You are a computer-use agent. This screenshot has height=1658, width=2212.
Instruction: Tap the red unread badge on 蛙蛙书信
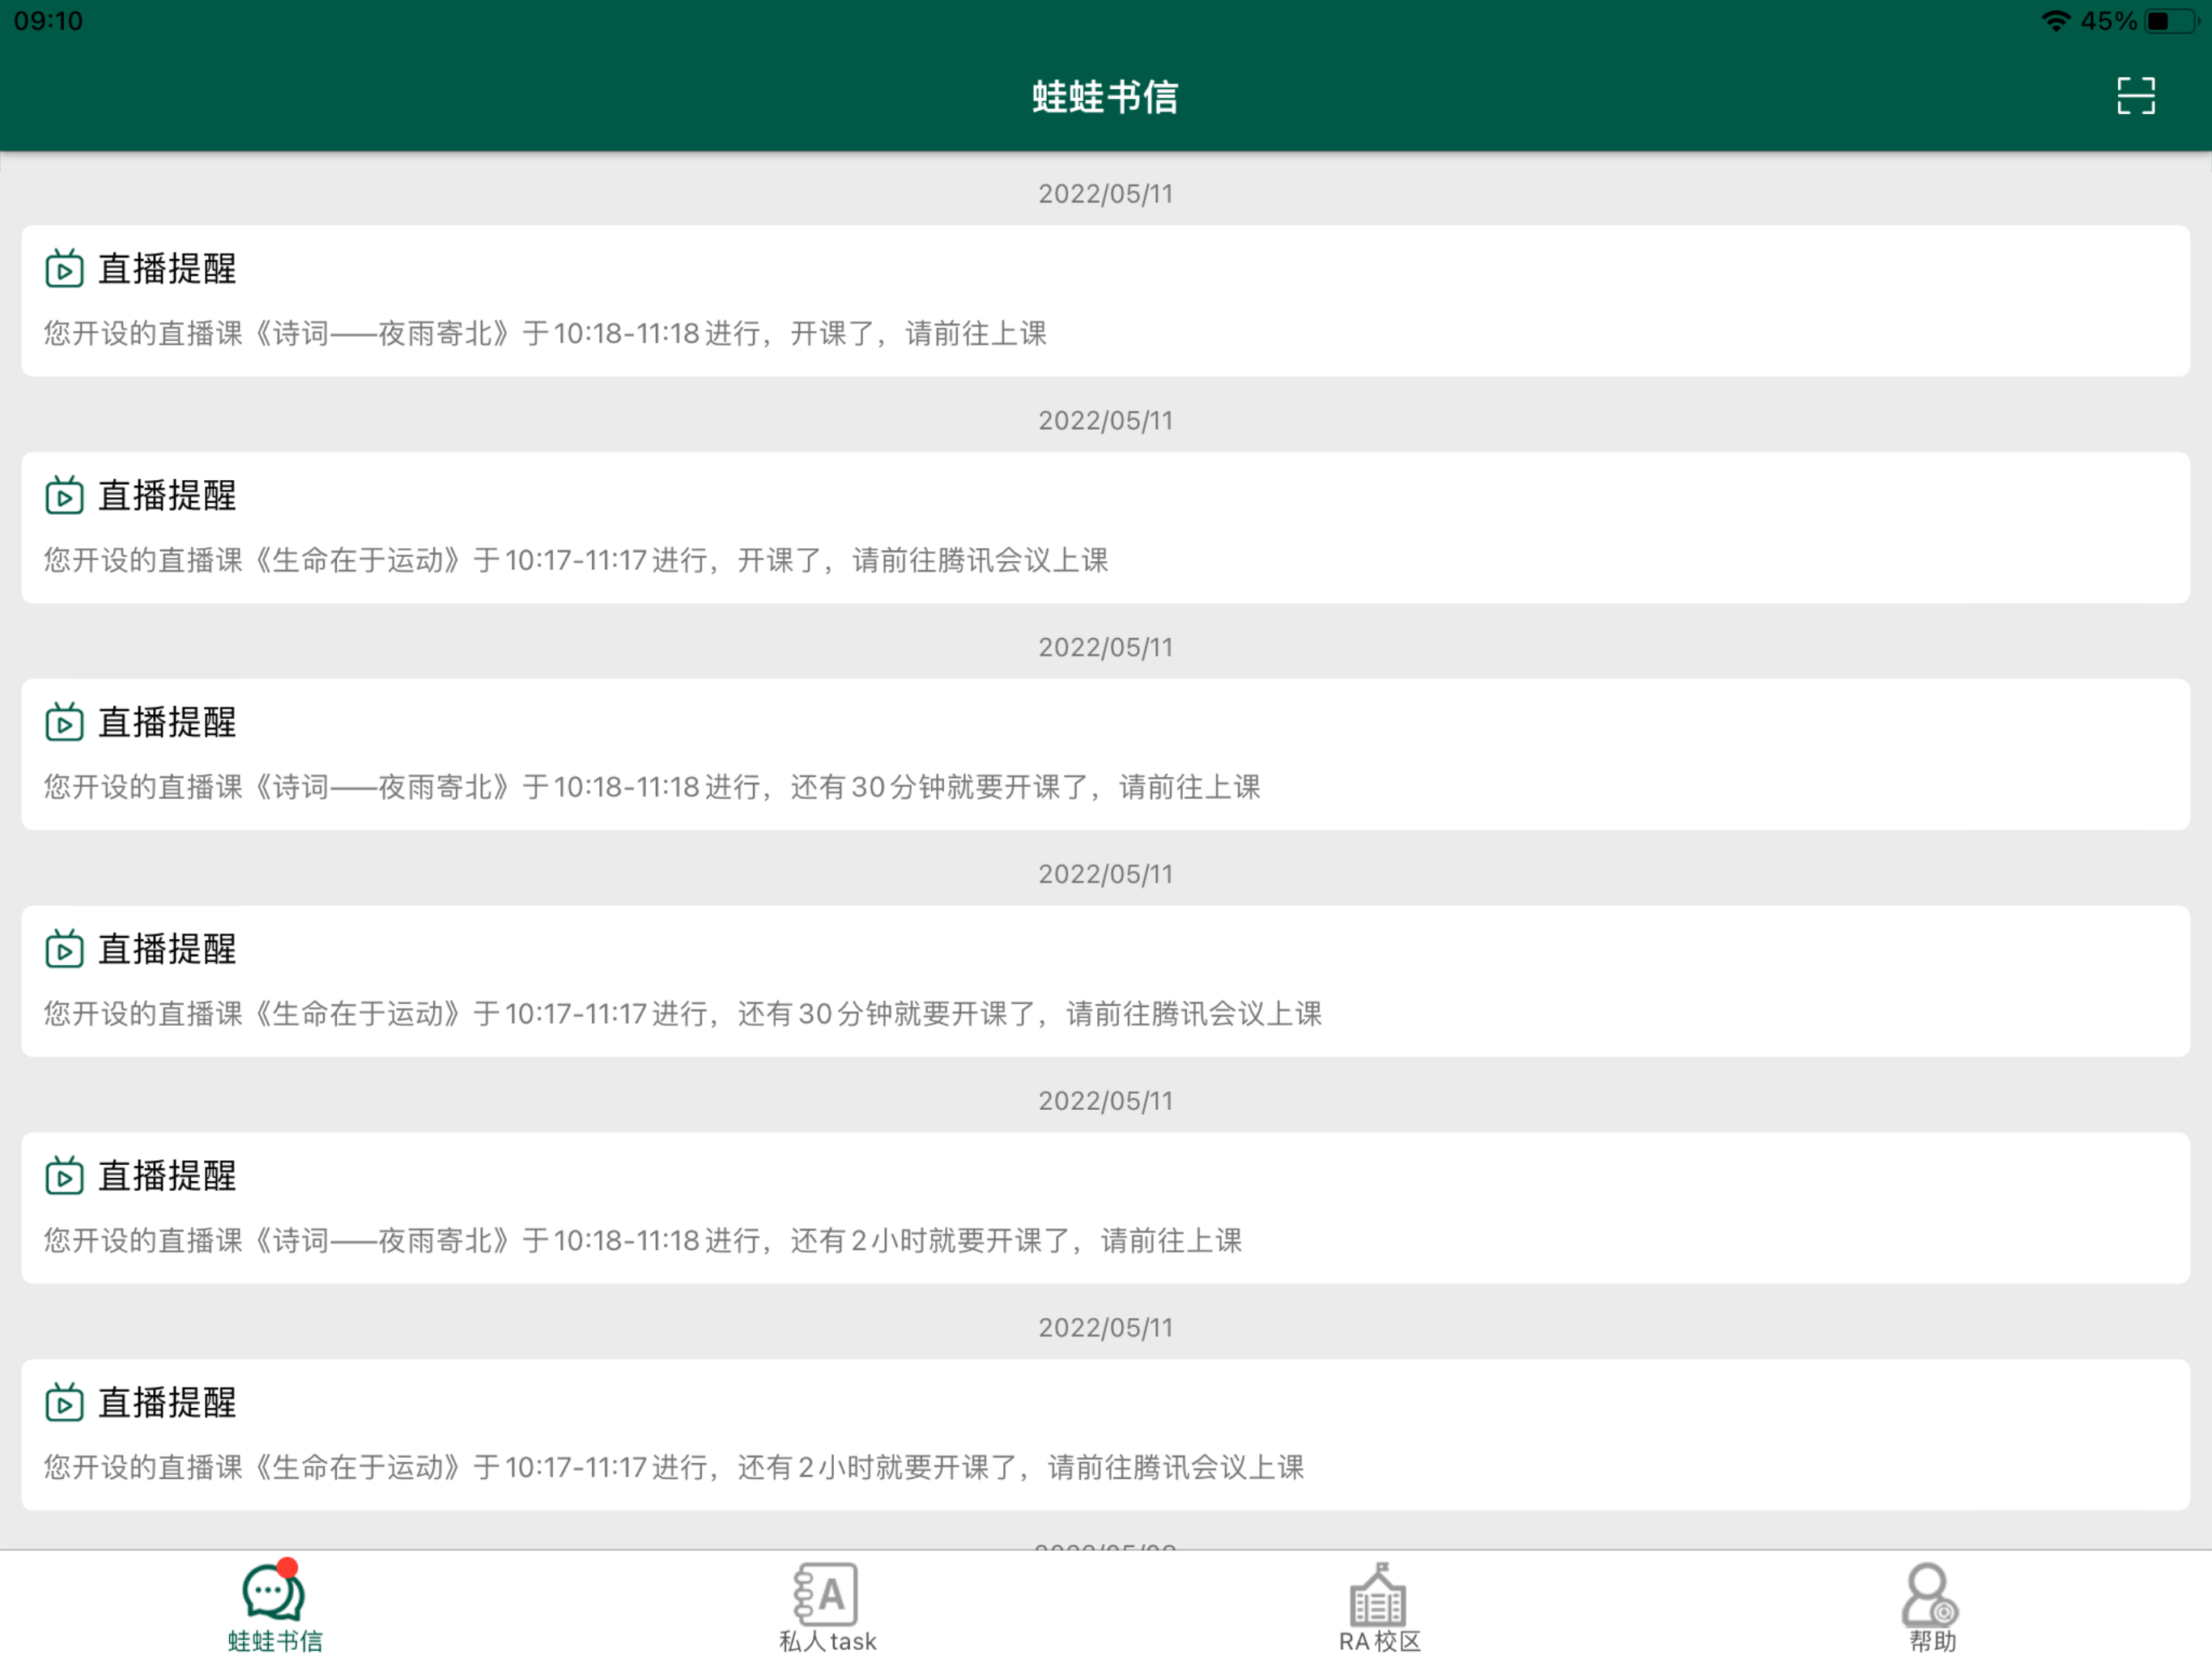[288, 1567]
